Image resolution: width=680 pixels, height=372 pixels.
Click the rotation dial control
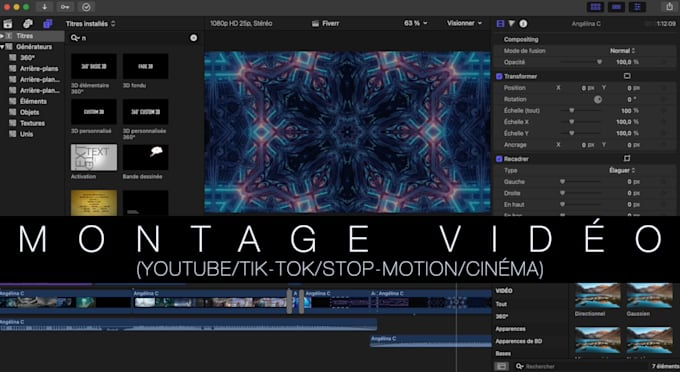[x=598, y=99]
